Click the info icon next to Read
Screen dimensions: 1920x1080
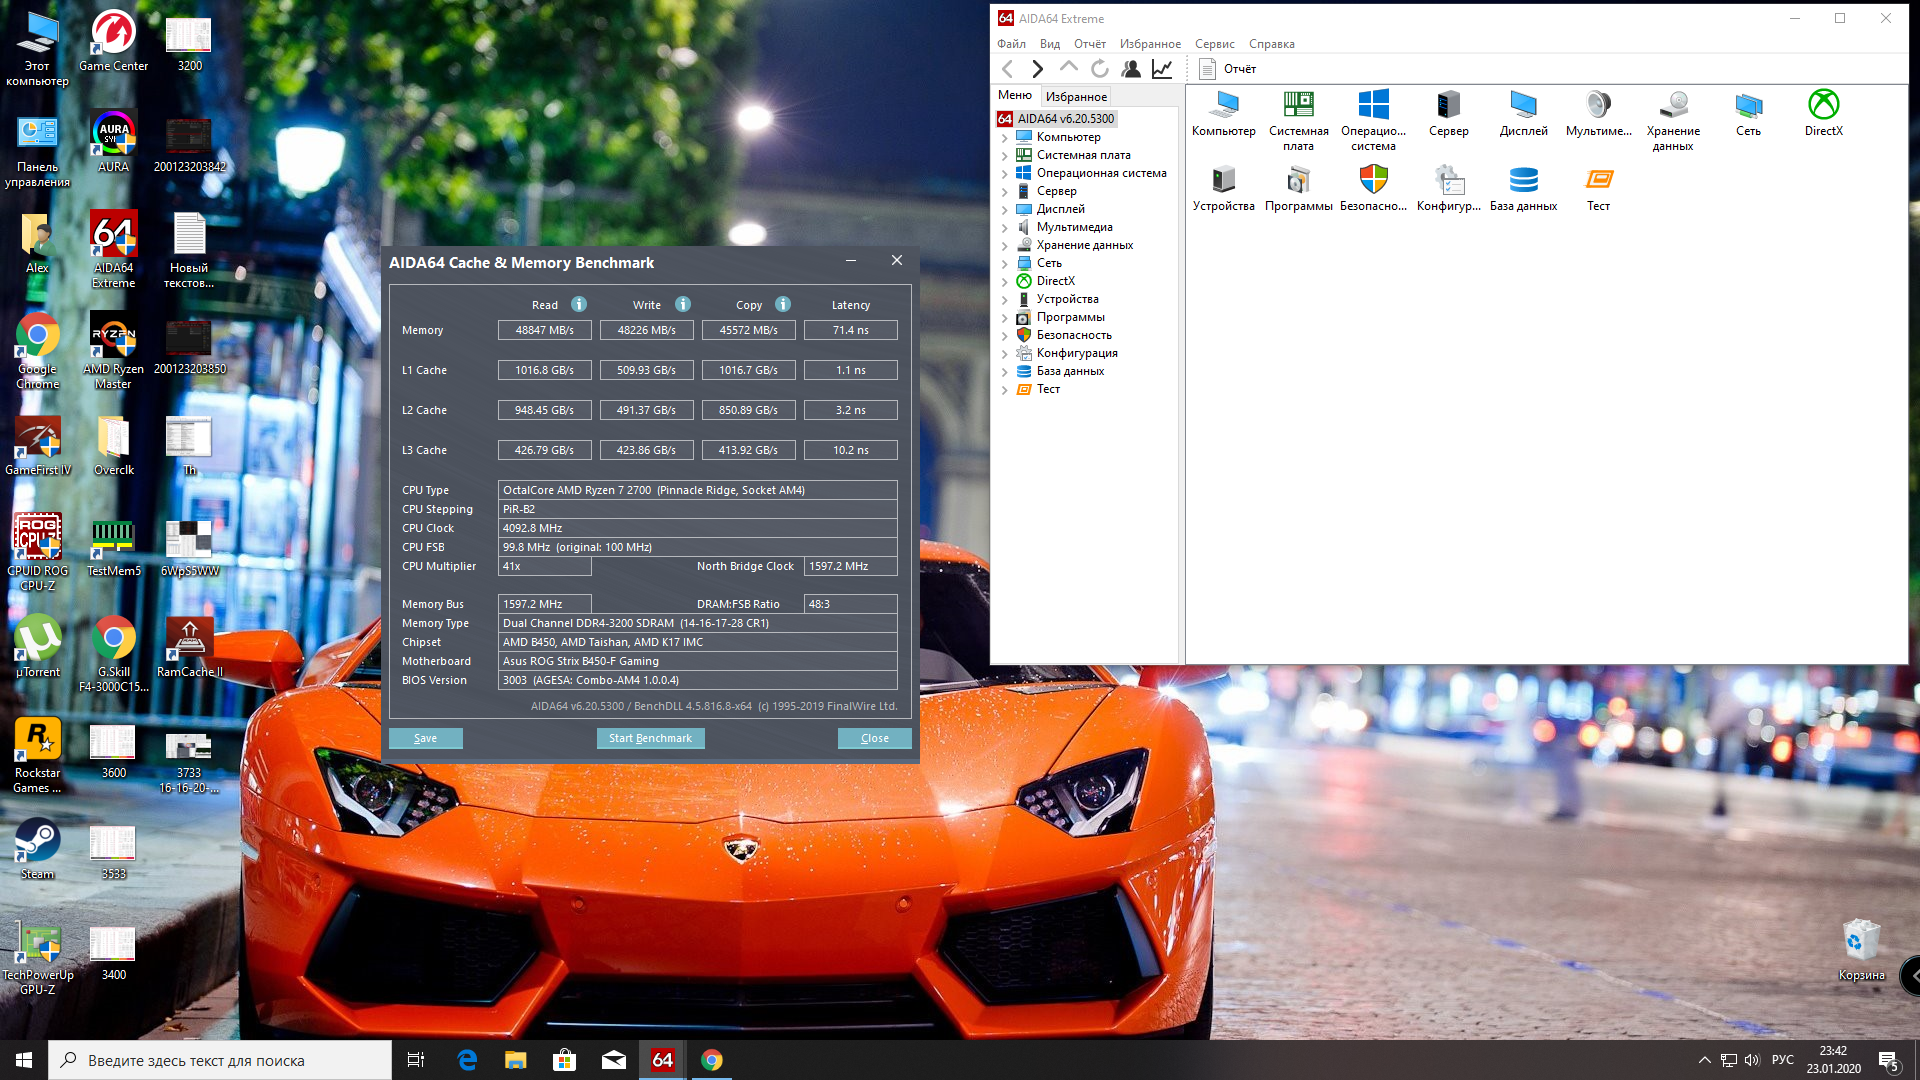coord(579,305)
